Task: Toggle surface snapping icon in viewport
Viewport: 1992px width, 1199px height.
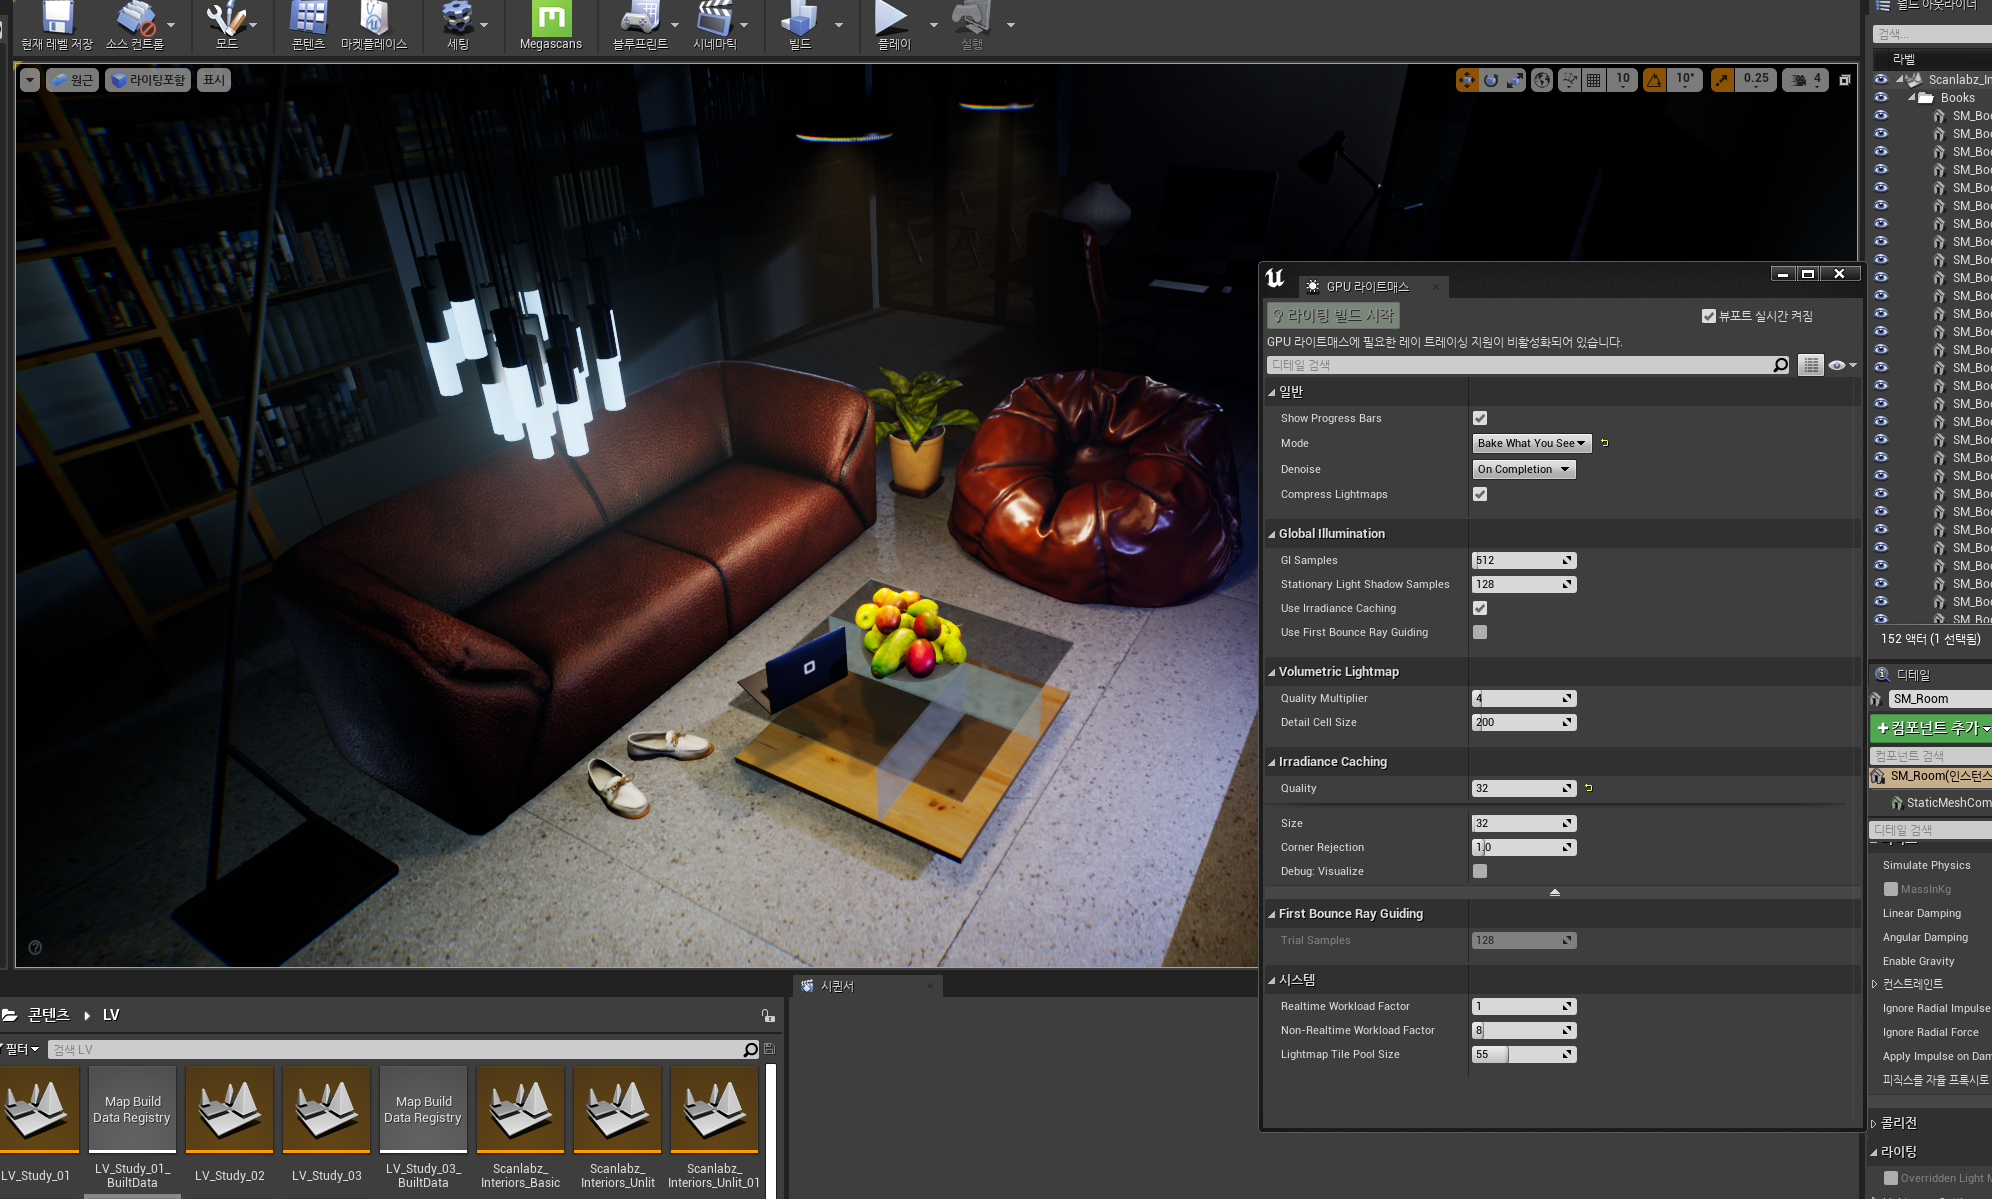Action: pyautogui.click(x=1569, y=80)
